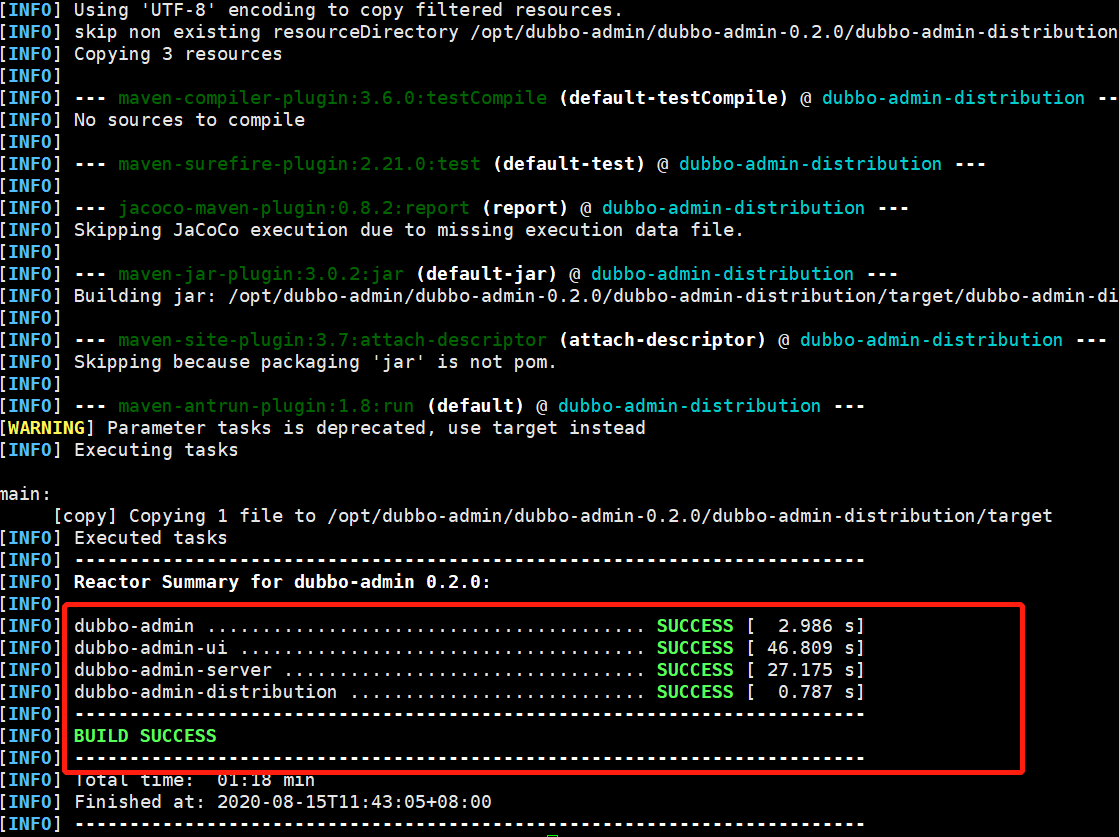Click 'No sources to compile' line
The width and height of the screenshot is (1119, 837).
point(189,120)
